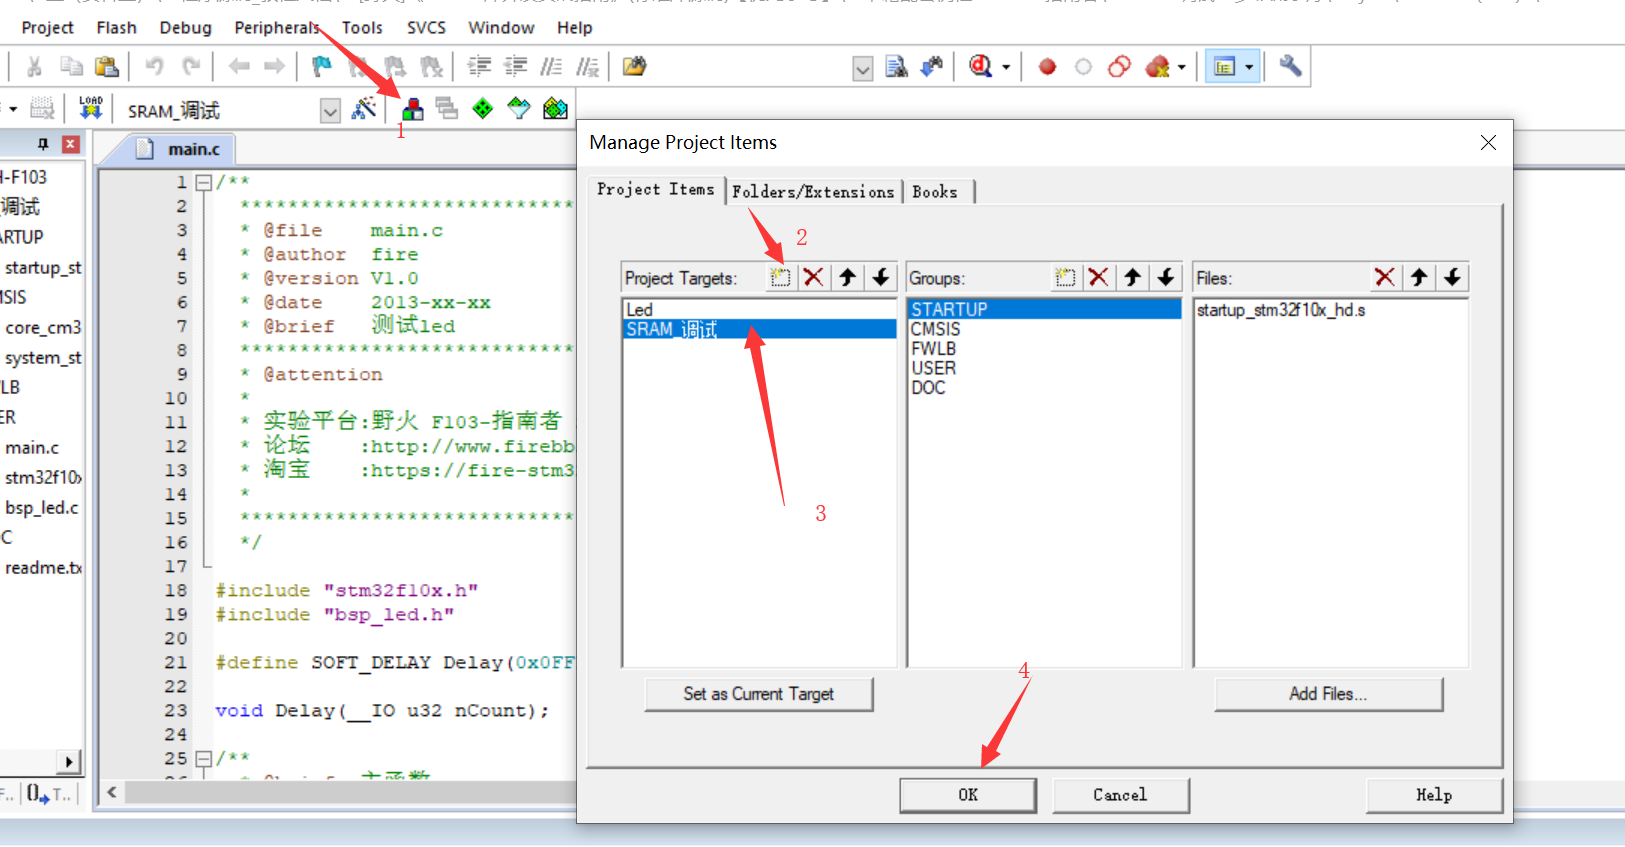Viewport: 1625px width, 847px height.
Task: Move selected Group up
Action: tap(1133, 277)
